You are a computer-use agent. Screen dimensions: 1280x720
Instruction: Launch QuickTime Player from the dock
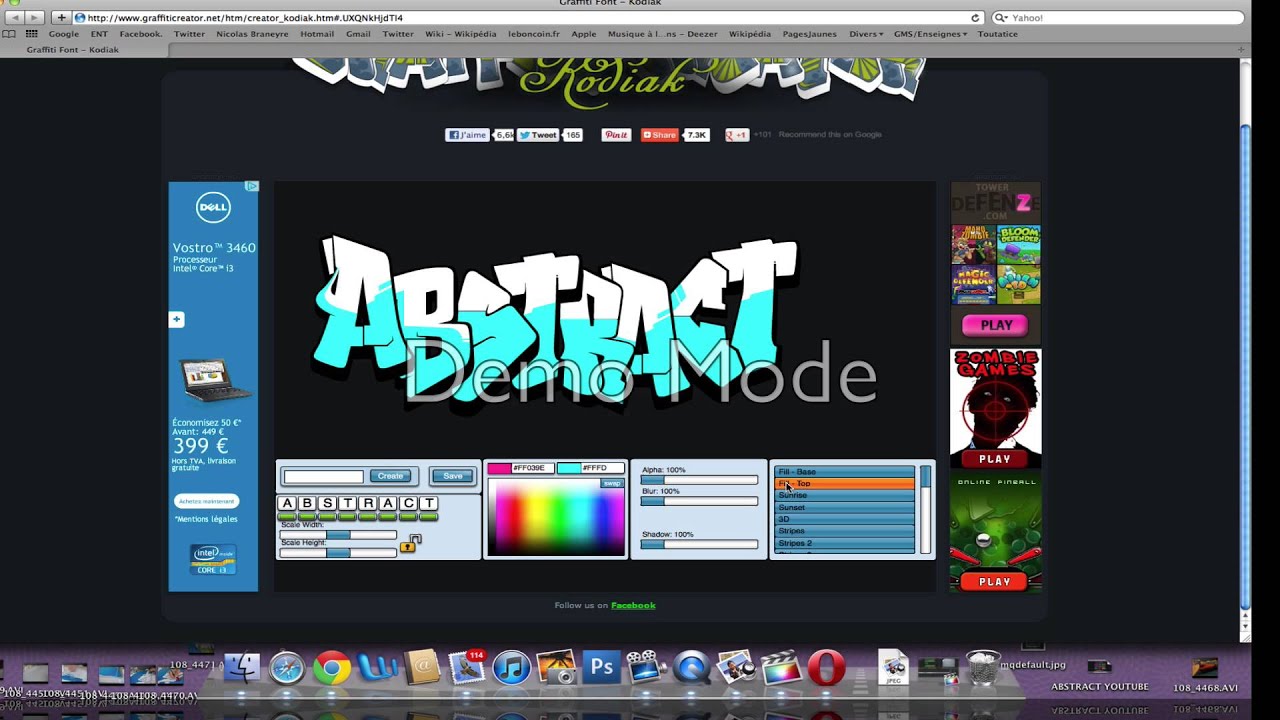(x=691, y=667)
